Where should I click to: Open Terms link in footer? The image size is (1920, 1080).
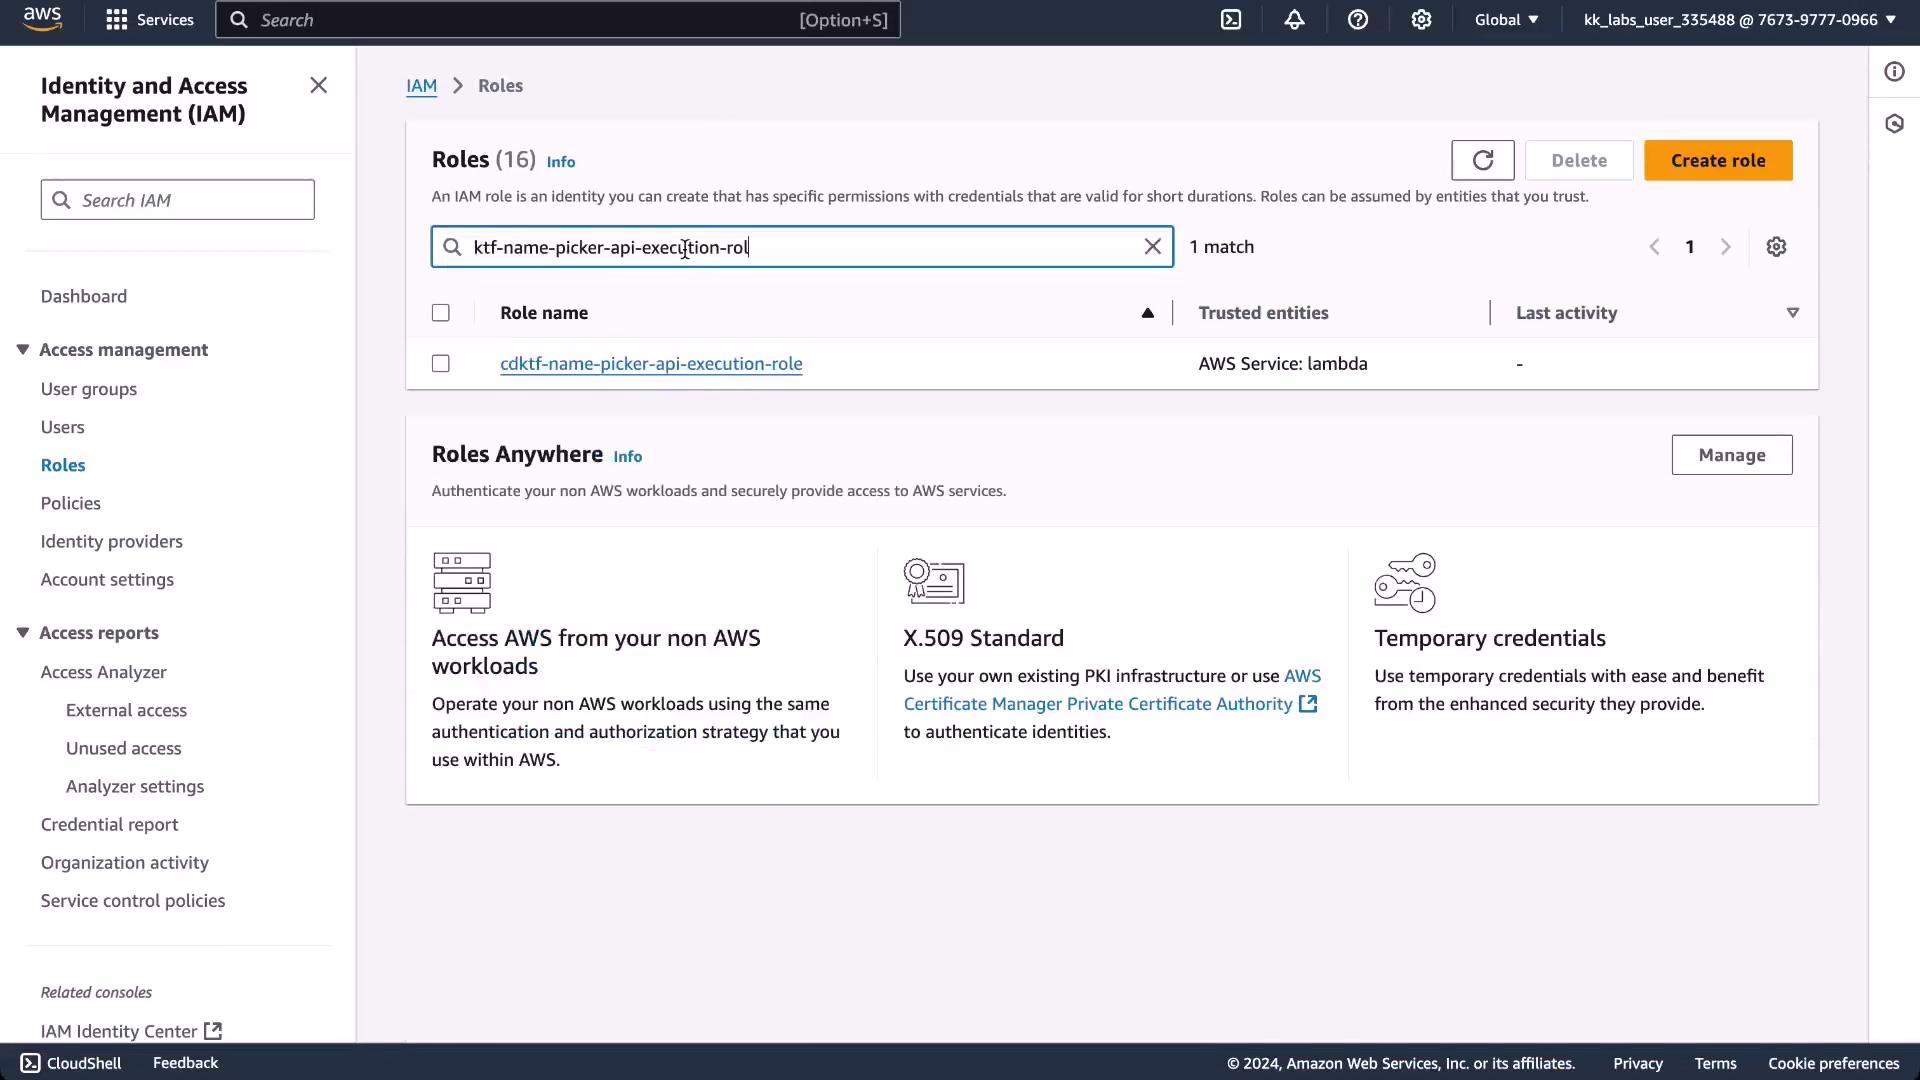1715,1063
